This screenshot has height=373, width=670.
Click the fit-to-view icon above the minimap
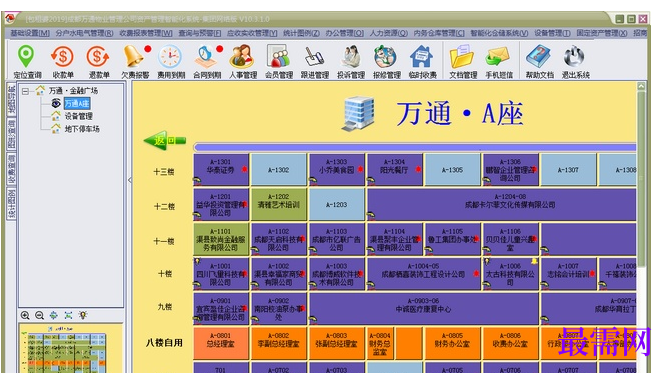pyautogui.click(x=68, y=315)
